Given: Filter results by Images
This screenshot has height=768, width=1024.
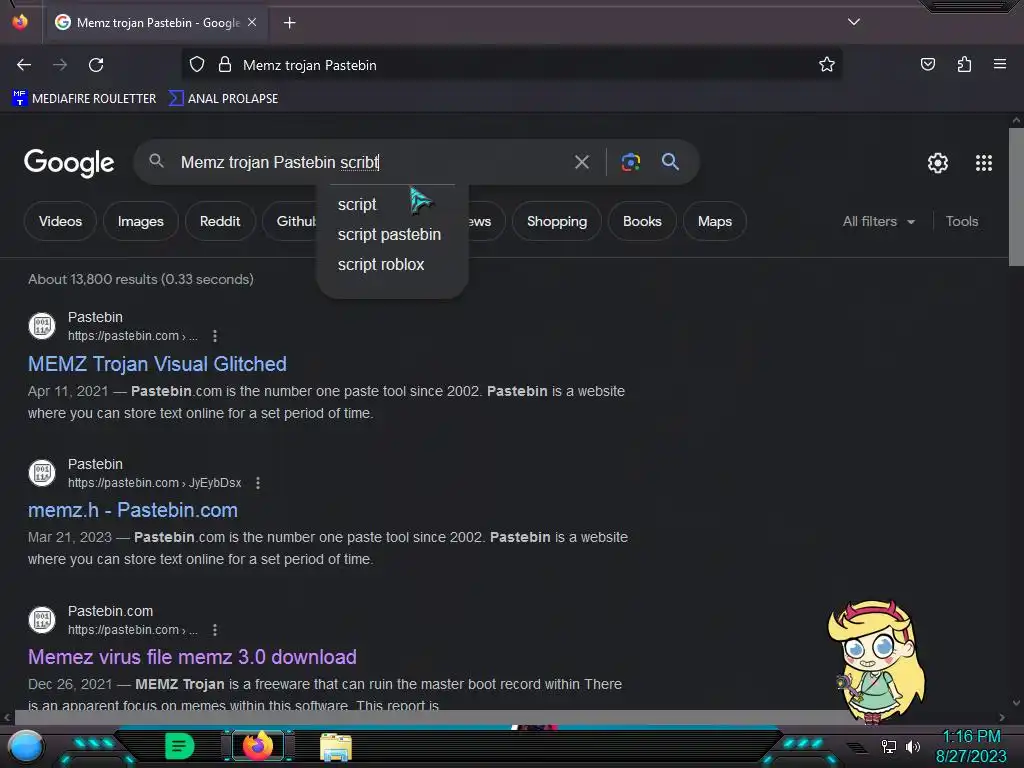Looking at the screenshot, I should [140, 221].
